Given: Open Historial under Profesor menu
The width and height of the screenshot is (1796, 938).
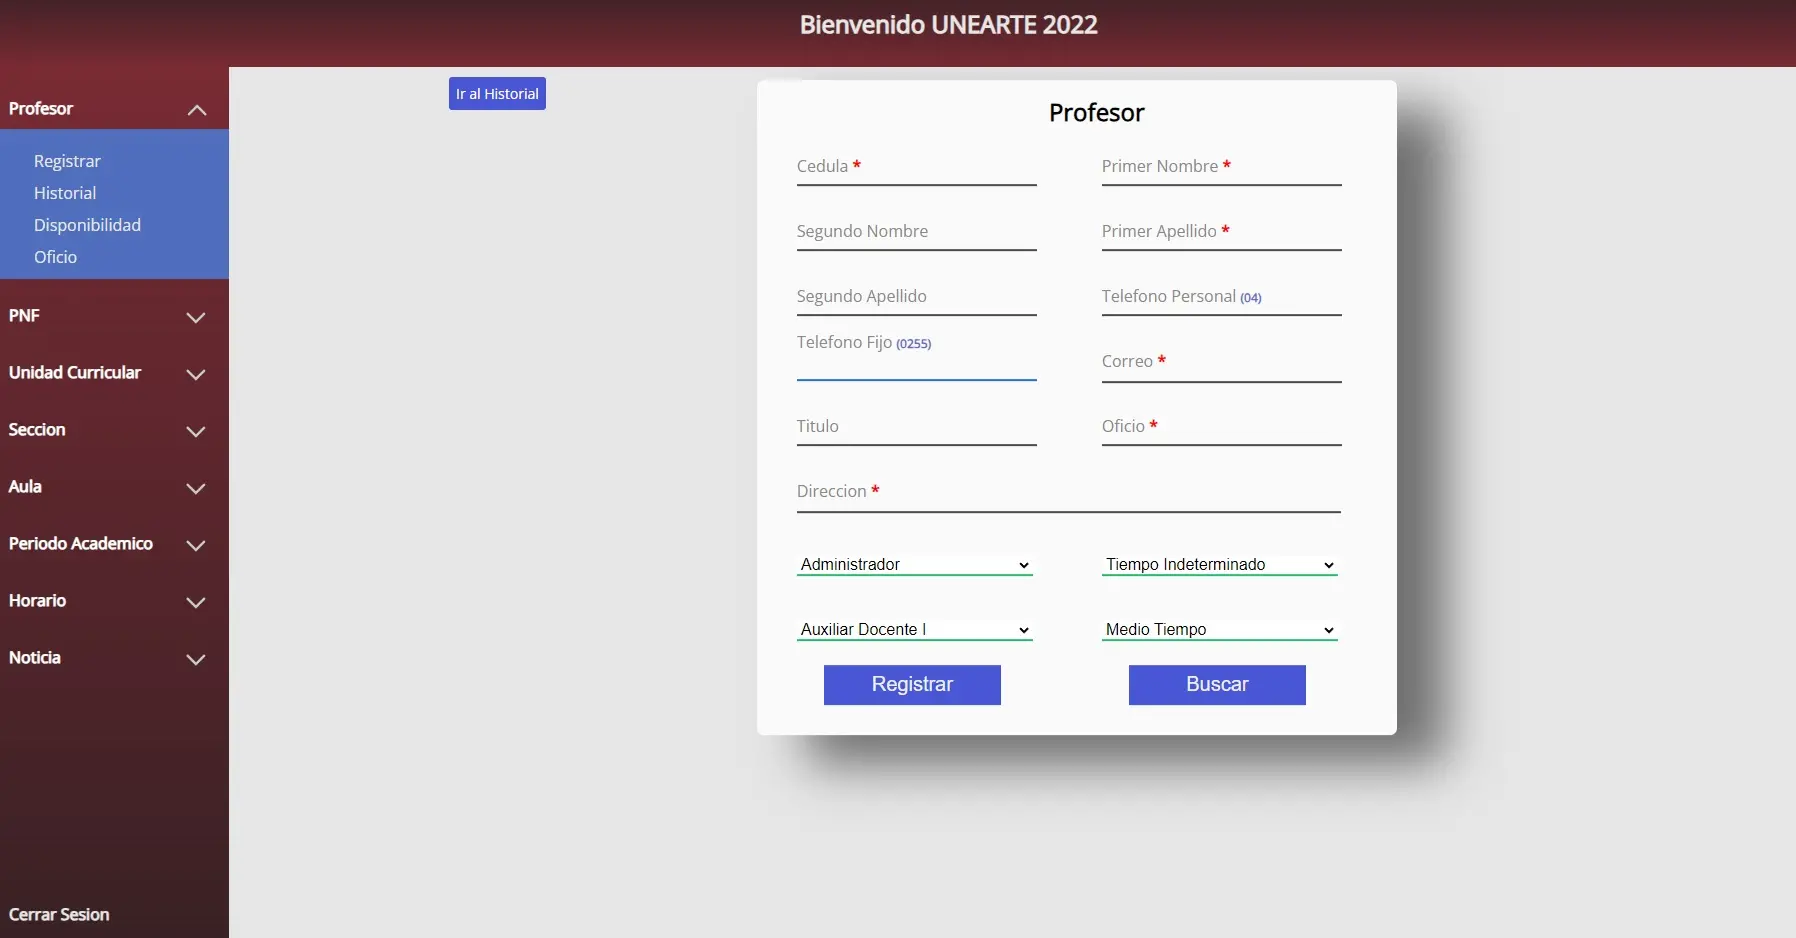Looking at the screenshot, I should (x=65, y=193).
